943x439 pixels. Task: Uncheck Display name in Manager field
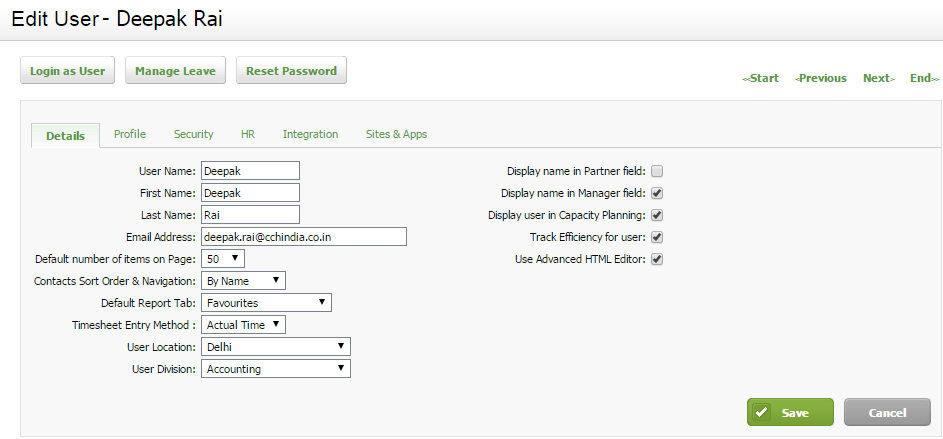(657, 193)
